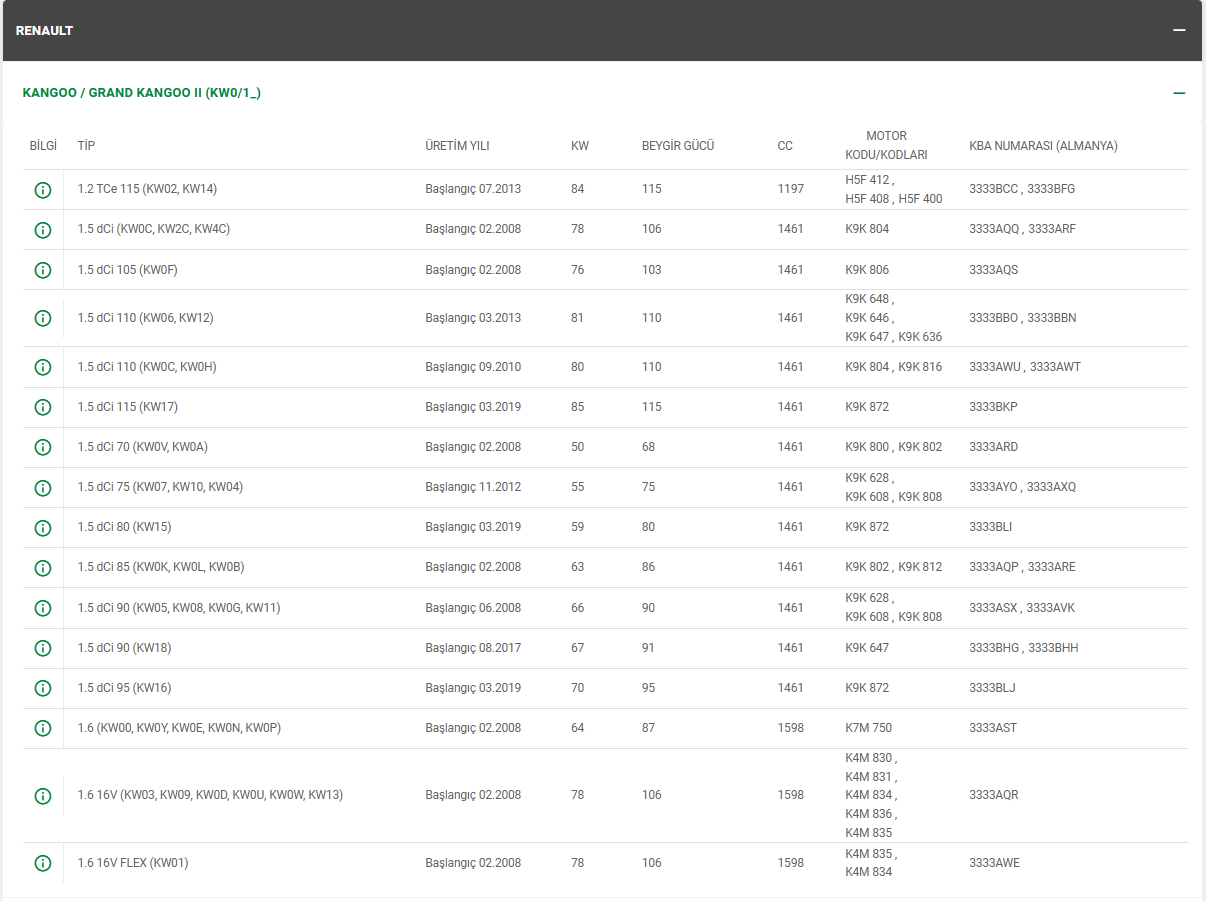Click the RENAULT header title
Image resolution: width=1206 pixels, height=901 pixels.
click(x=44, y=30)
